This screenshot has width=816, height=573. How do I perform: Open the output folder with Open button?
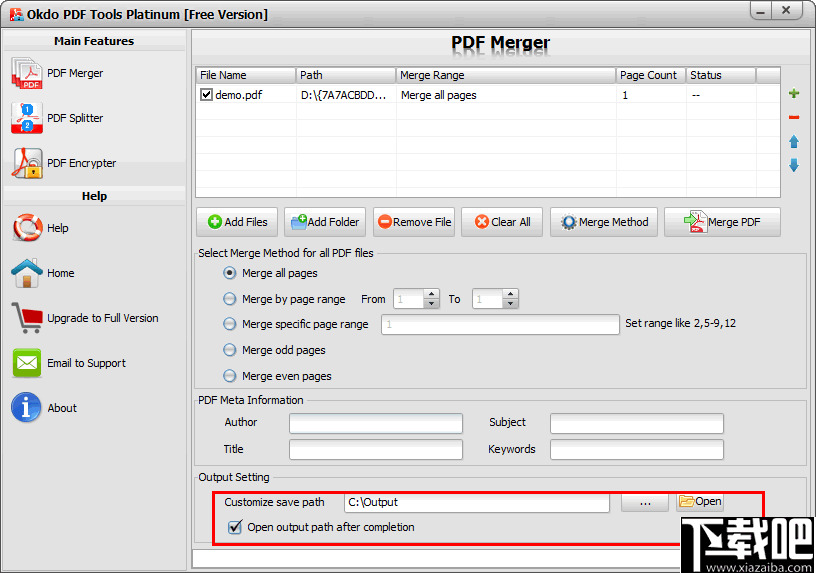[700, 502]
